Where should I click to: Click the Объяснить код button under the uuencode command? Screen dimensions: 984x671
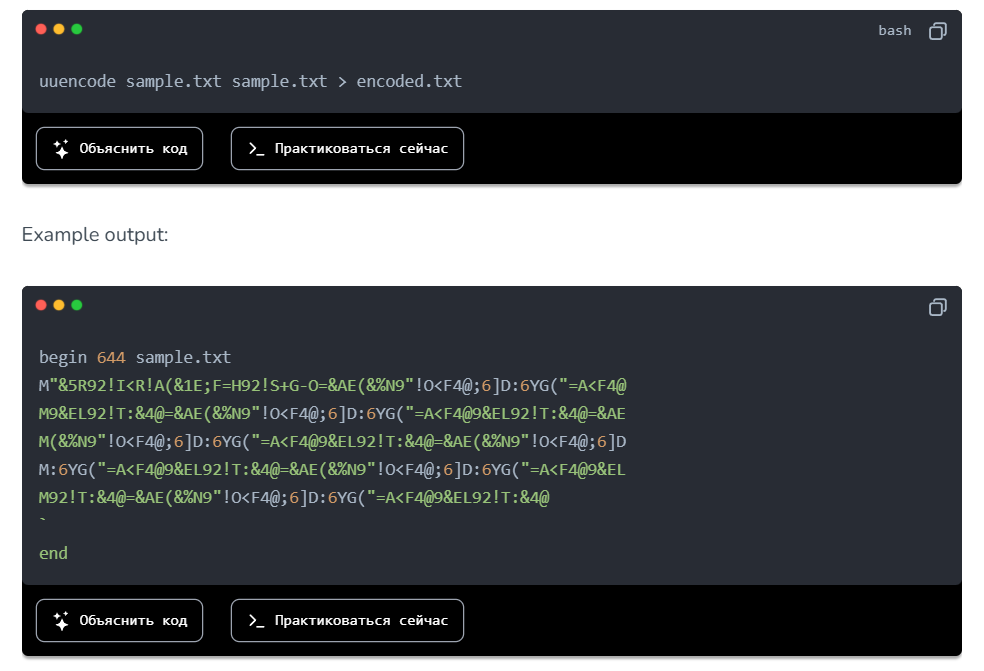pos(119,148)
